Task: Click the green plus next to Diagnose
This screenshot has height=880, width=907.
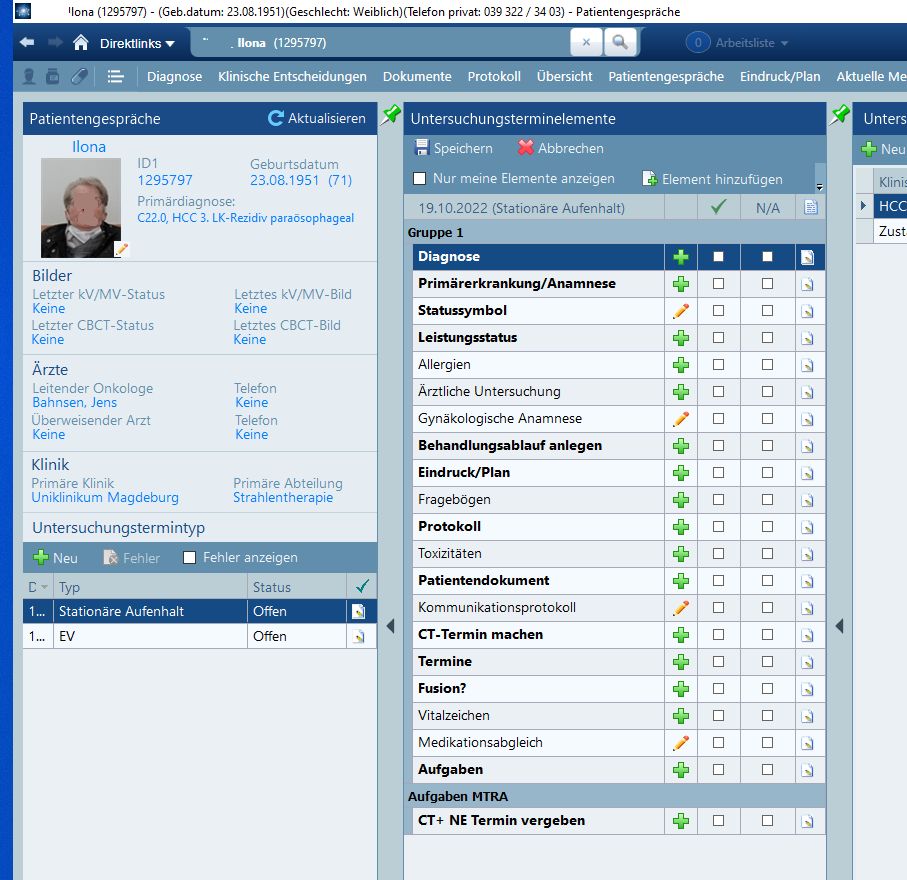Action: tap(681, 257)
